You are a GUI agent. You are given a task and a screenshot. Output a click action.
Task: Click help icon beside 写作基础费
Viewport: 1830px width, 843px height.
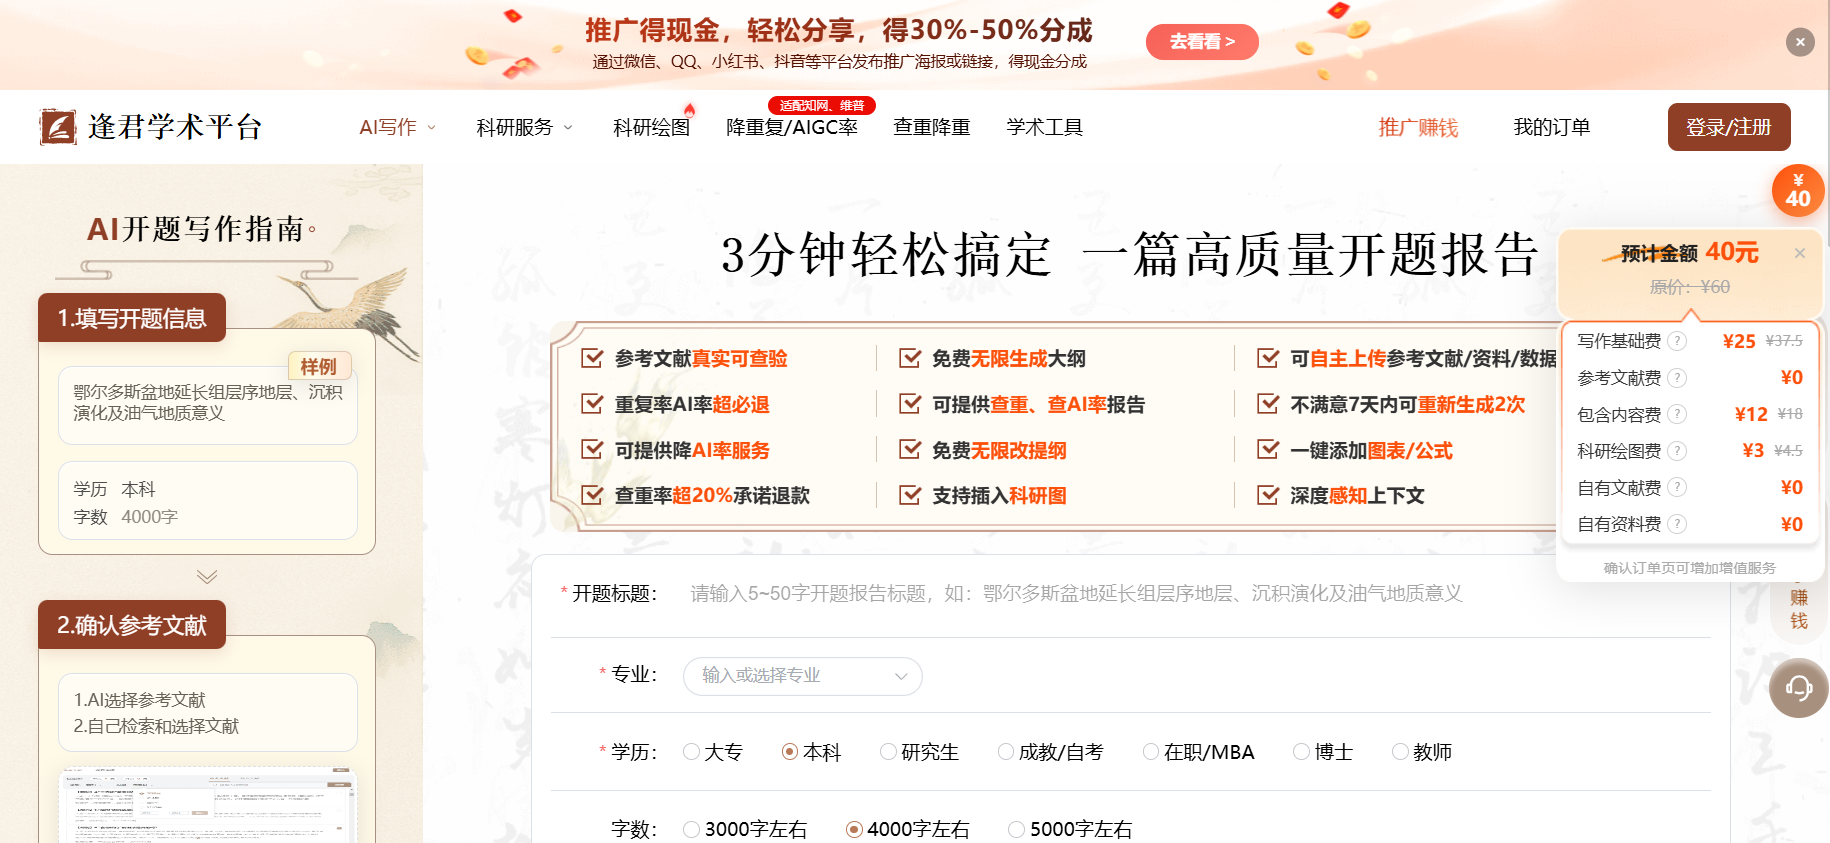pos(1678,341)
